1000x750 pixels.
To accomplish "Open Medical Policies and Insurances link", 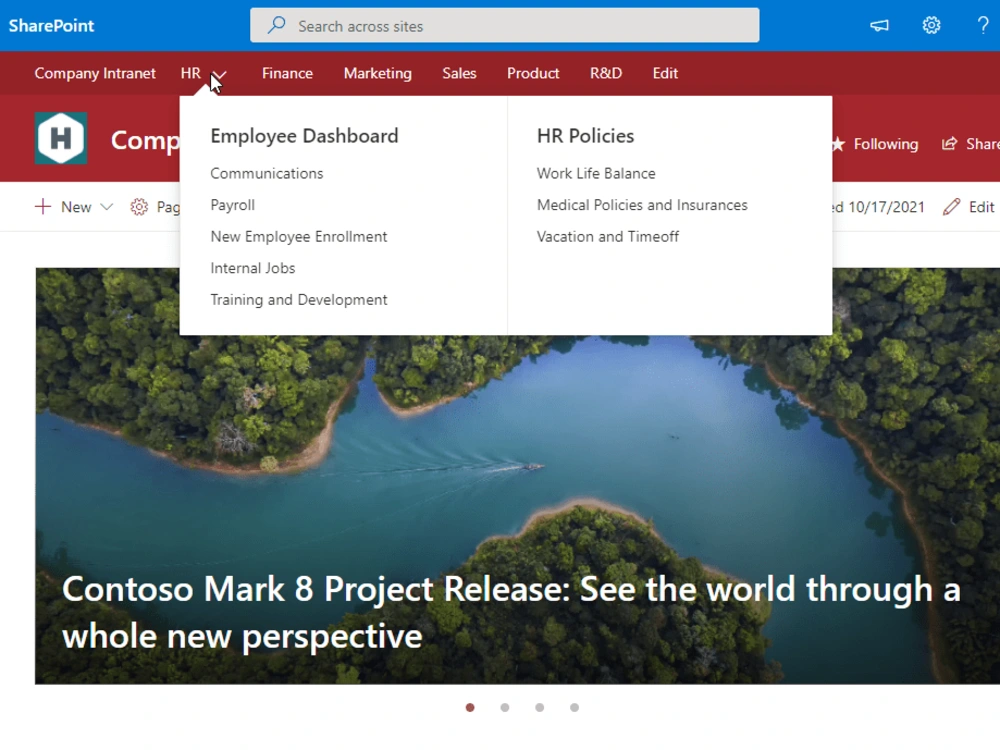I will [642, 205].
